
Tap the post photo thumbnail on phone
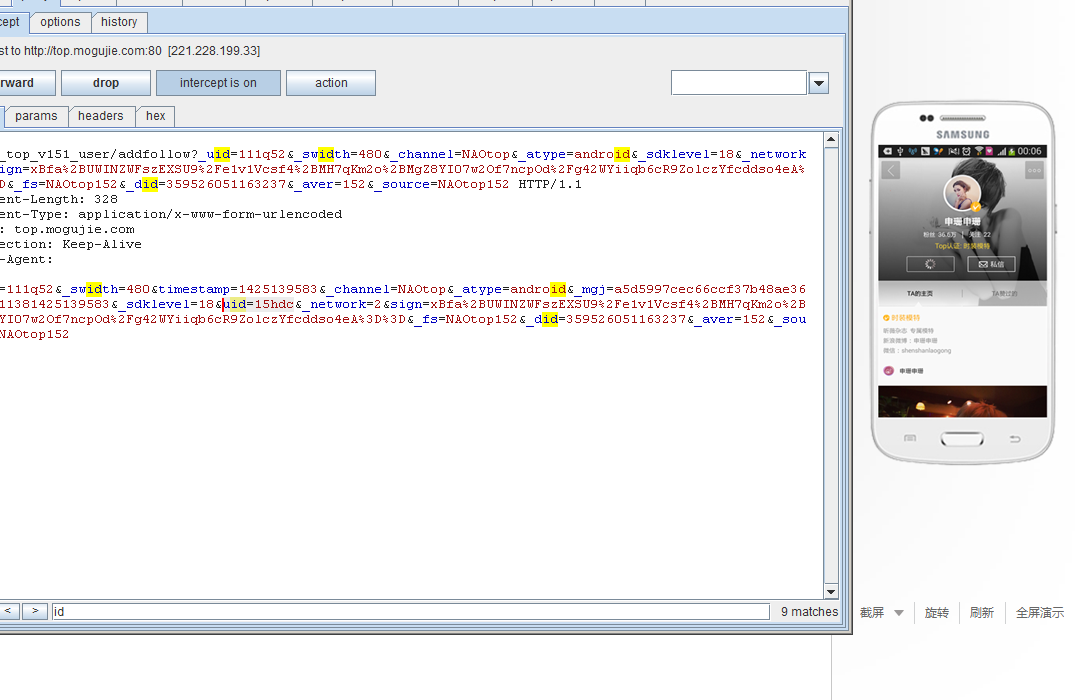962,402
